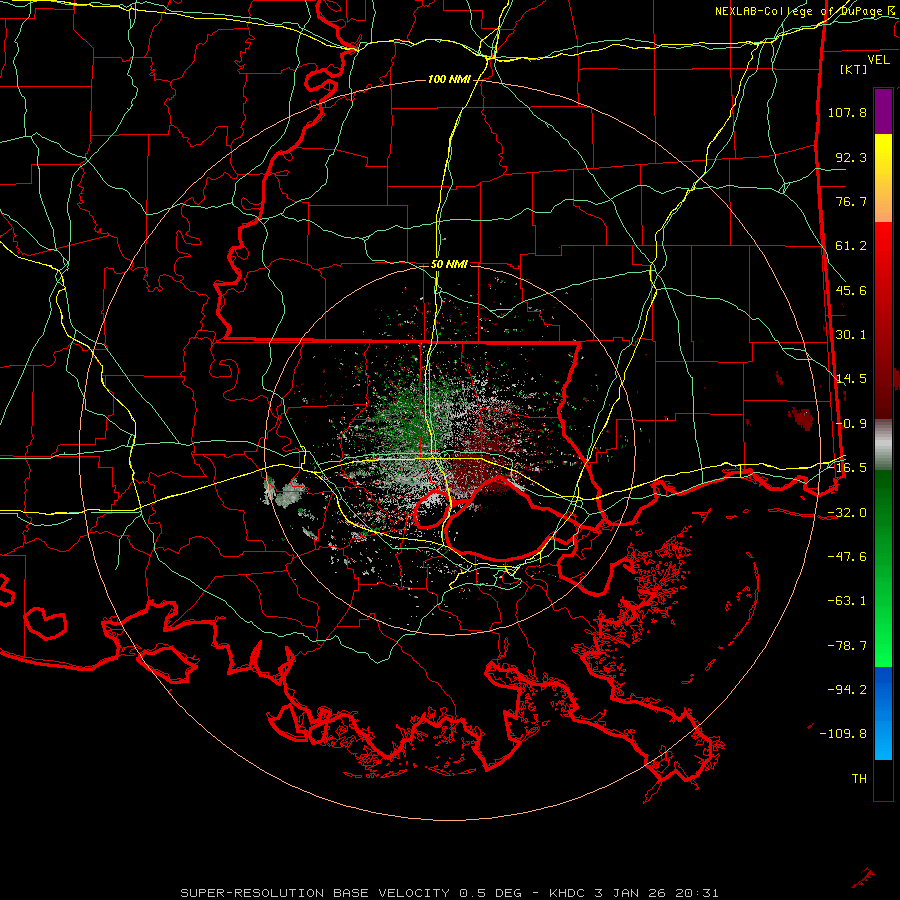Click the isolated dark red echo patch in the east

pyautogui.click(x=801, y=418)
